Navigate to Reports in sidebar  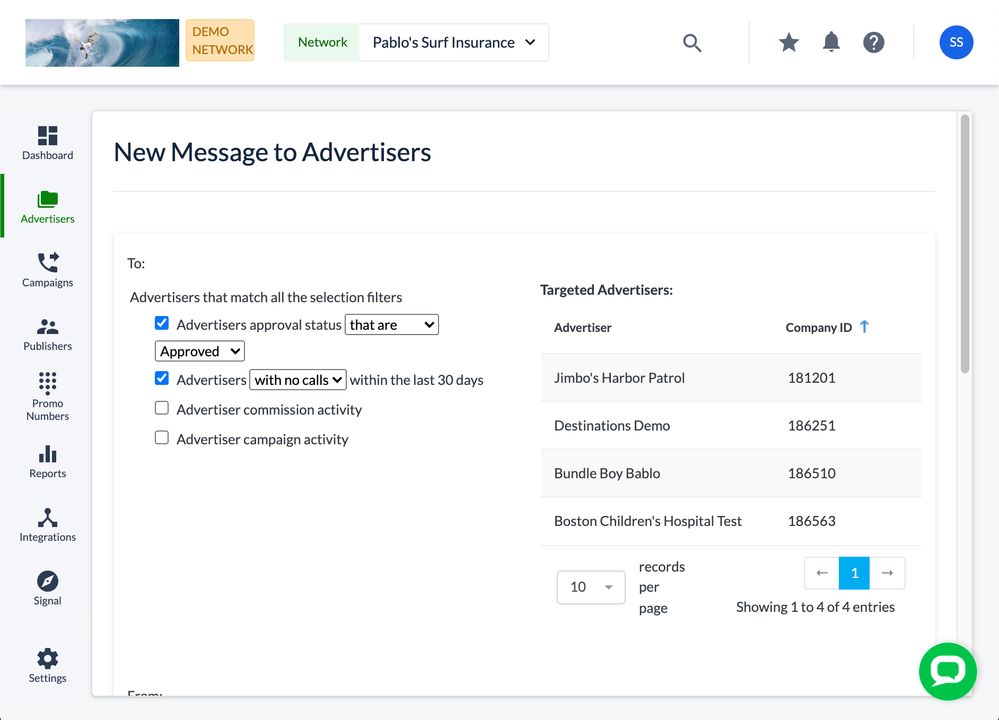tap(48, 461)
